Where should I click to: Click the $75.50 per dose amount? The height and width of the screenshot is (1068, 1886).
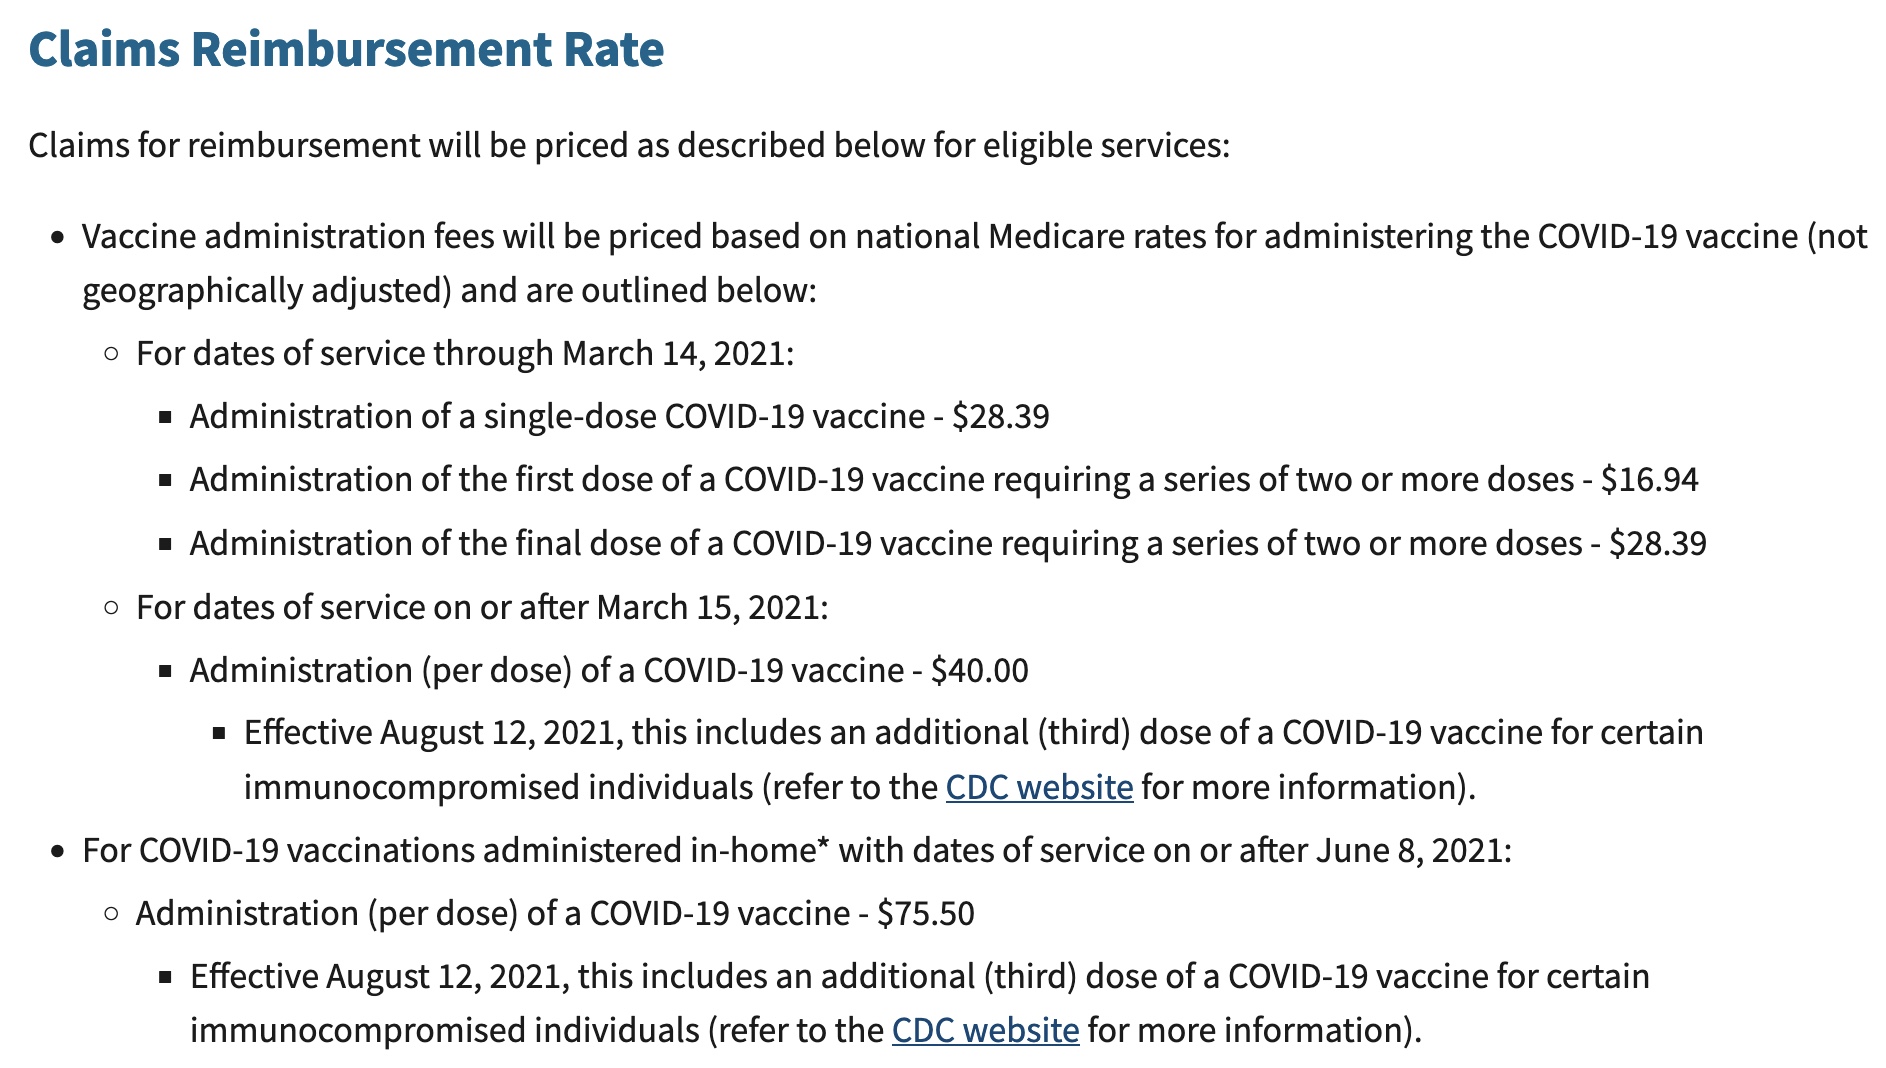925,913
